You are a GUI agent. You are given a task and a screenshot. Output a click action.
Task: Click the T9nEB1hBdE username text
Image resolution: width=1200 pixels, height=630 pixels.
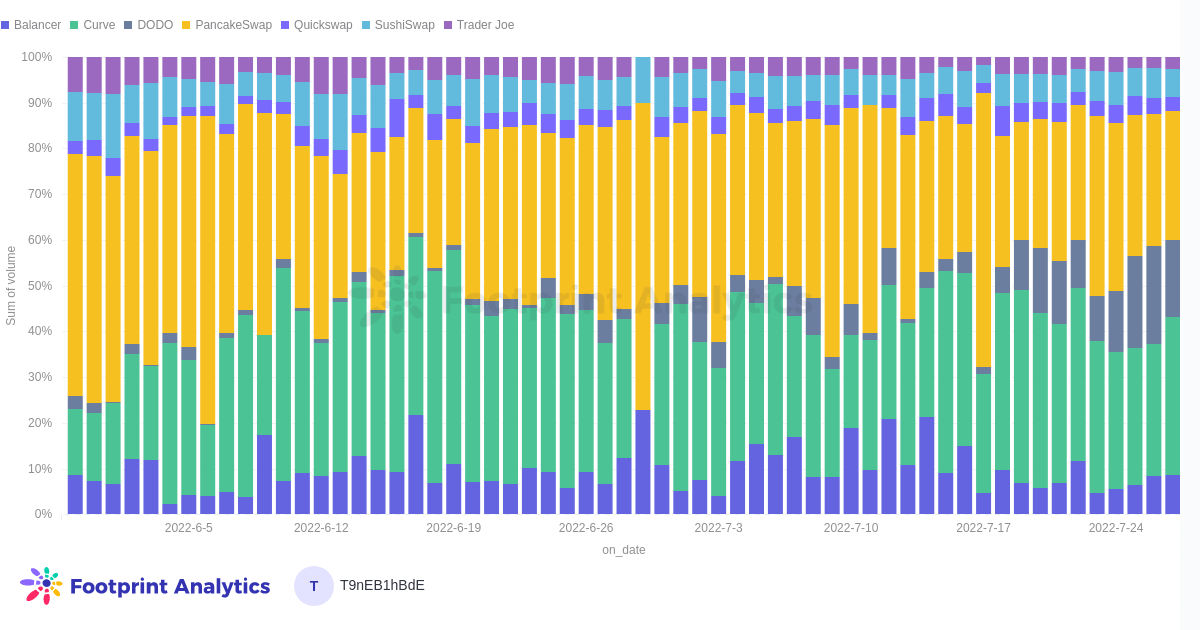tap(382, 586)
